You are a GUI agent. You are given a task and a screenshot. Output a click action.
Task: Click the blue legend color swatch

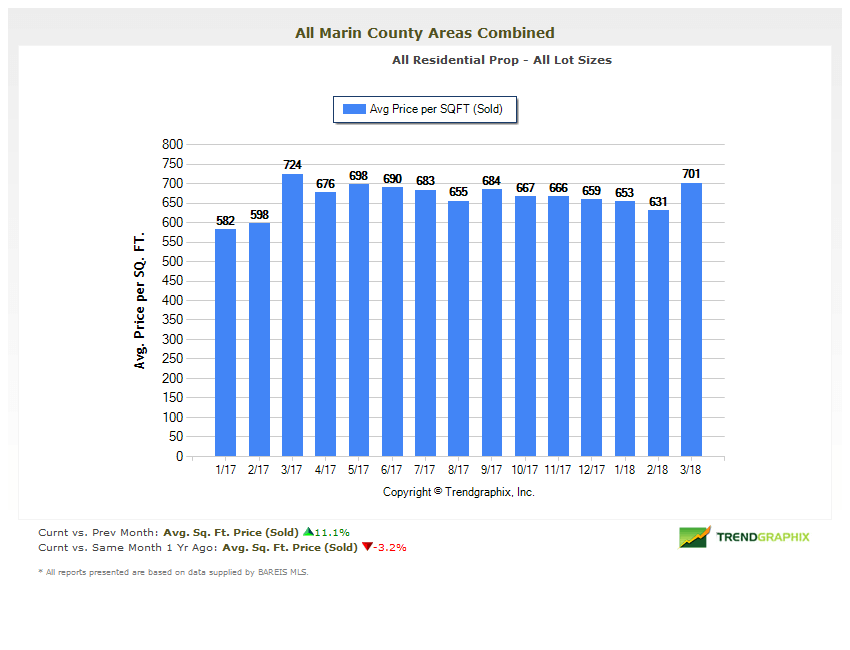(354, 109)
